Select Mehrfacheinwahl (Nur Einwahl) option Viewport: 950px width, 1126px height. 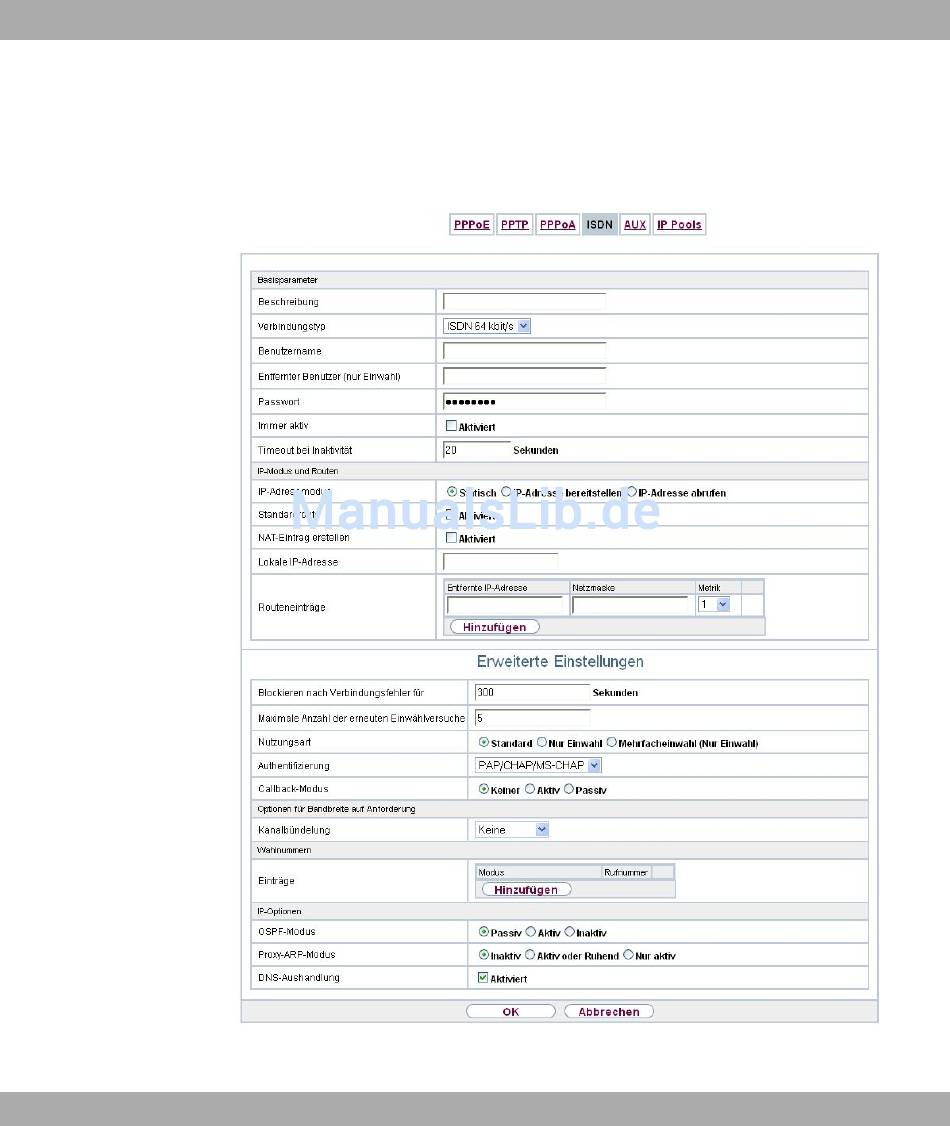point(611,742)
